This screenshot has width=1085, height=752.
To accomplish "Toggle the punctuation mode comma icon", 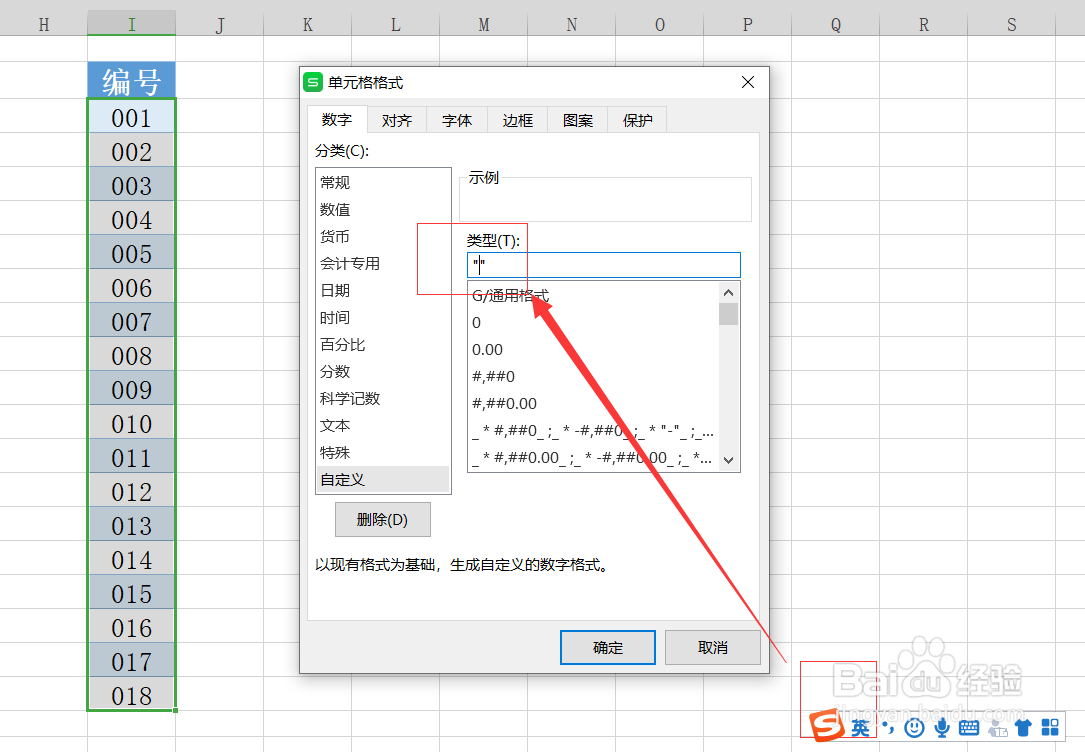I will (889, 728).
